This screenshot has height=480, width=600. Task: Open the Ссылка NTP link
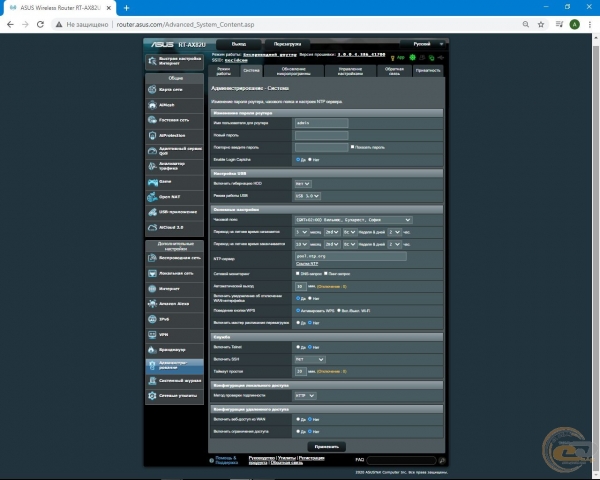point(307,264)
